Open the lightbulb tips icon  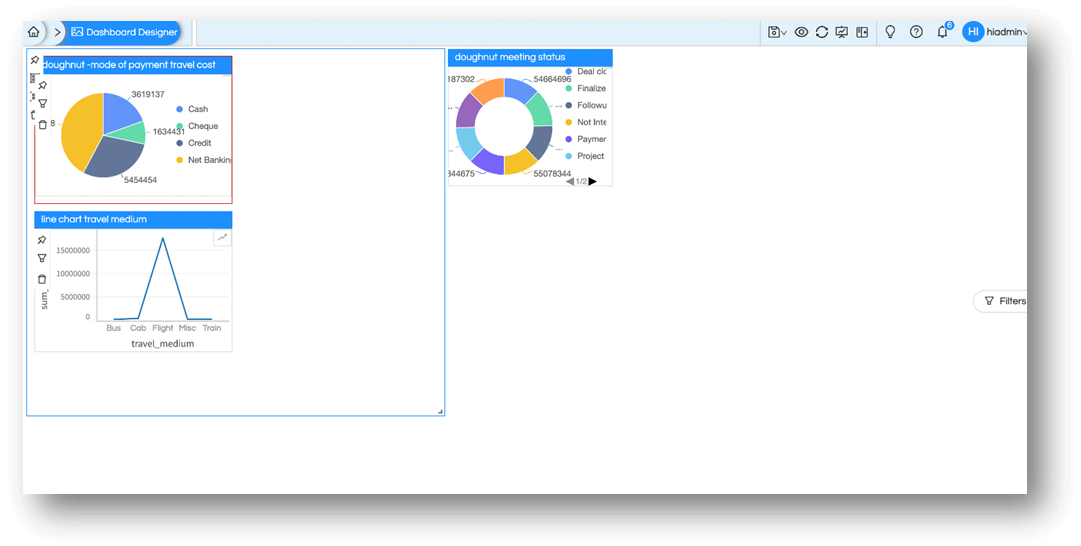(890, 32)
